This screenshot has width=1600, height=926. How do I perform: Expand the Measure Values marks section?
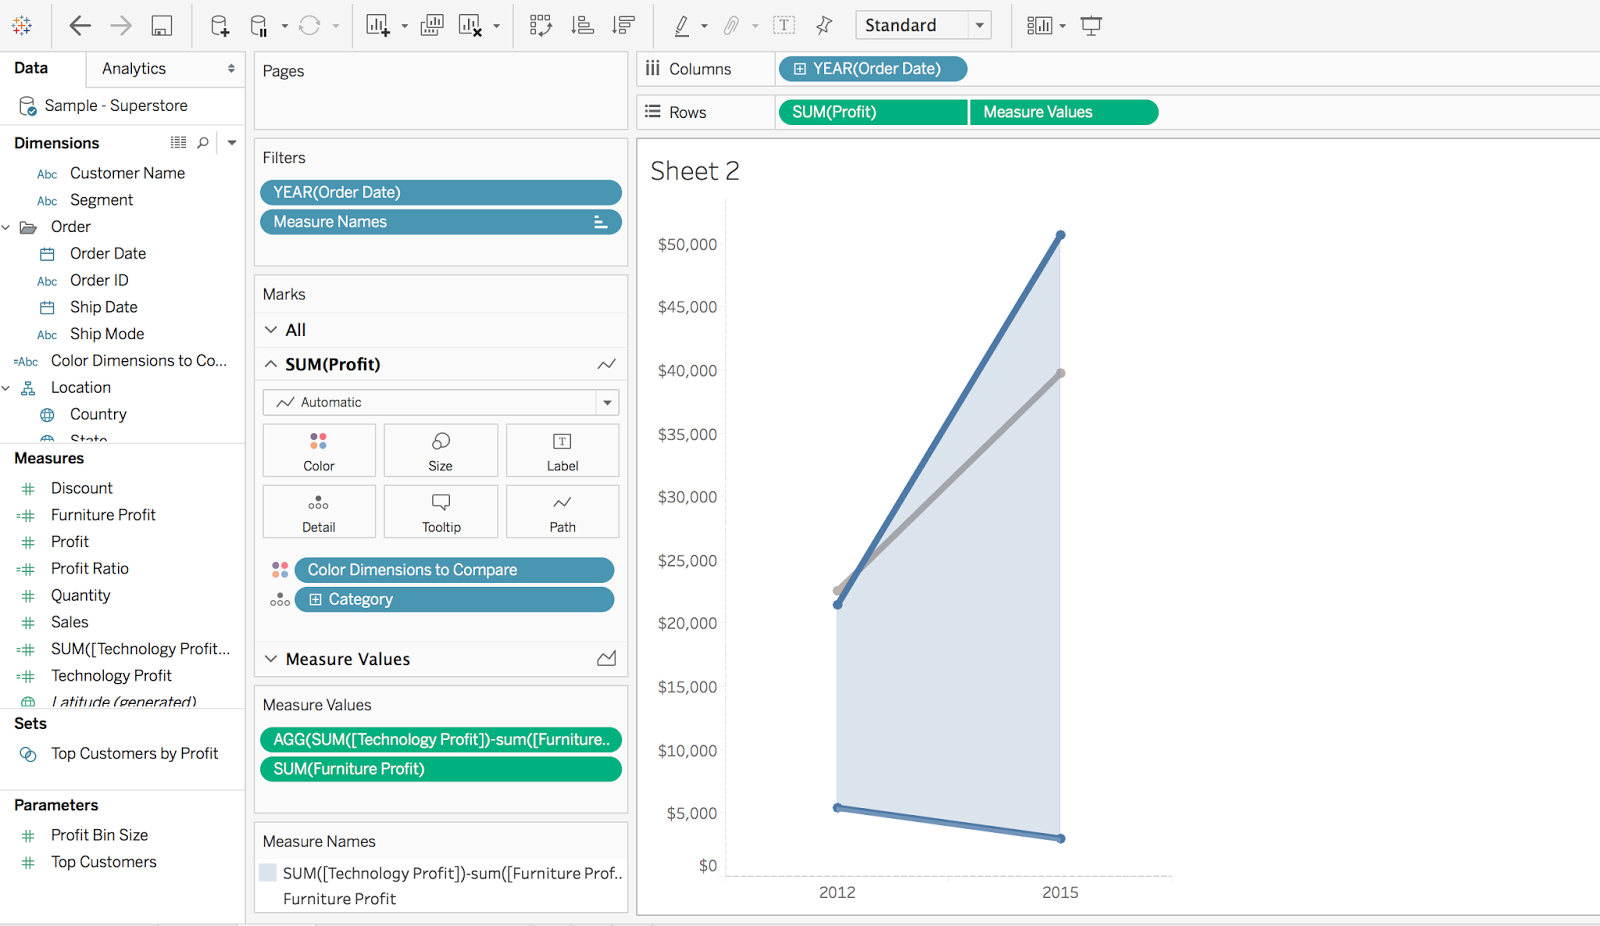[x=271, y=659]
